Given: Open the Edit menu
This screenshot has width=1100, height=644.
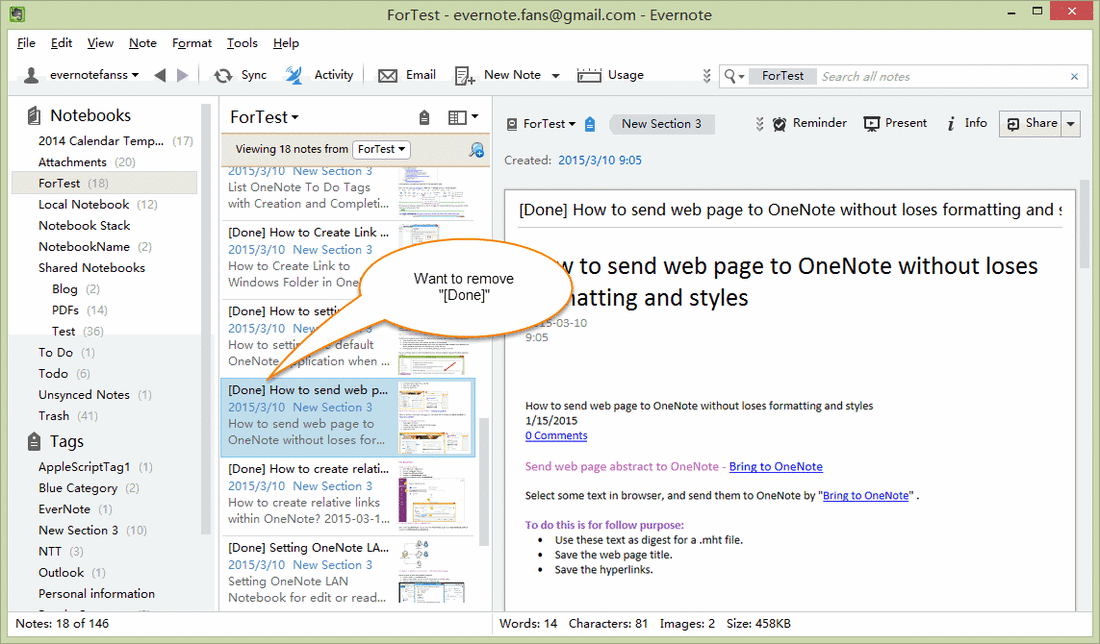Looking at the screenshot, I should (x=61, y=43).
